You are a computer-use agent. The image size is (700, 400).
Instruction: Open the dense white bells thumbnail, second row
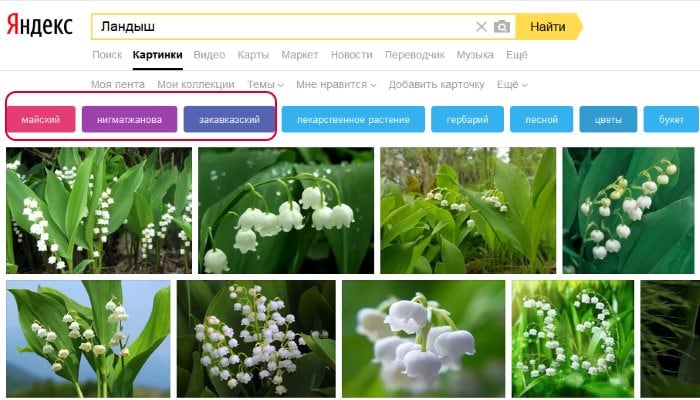click(256, 339)
